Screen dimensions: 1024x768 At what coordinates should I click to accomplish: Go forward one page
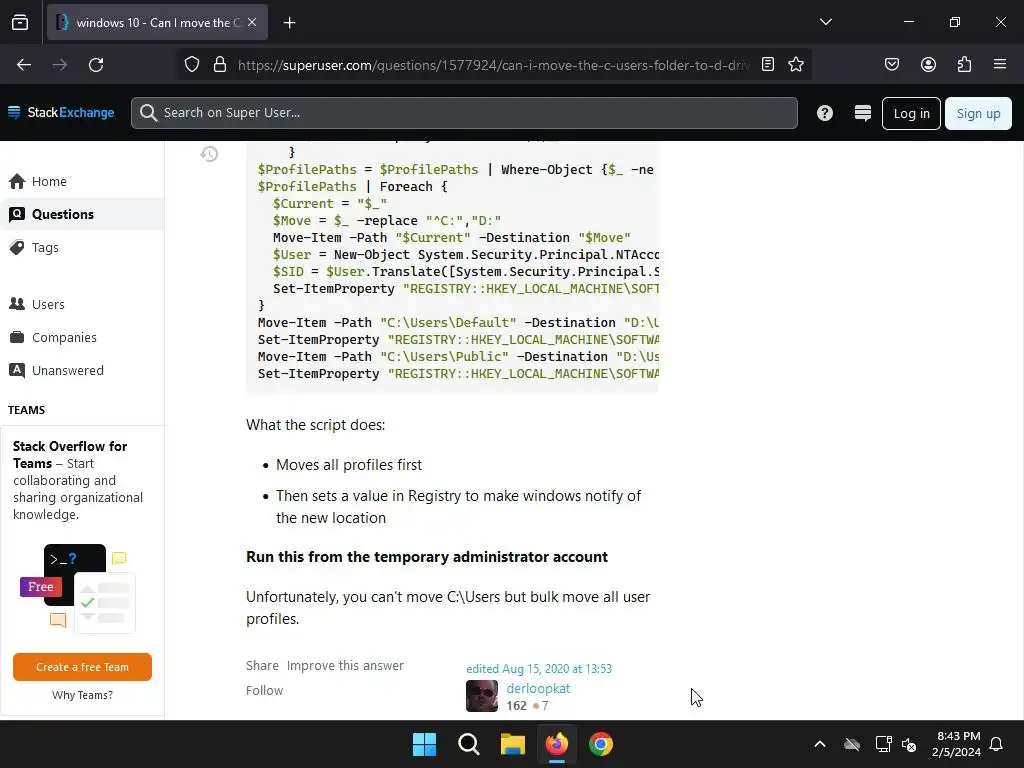60,65
